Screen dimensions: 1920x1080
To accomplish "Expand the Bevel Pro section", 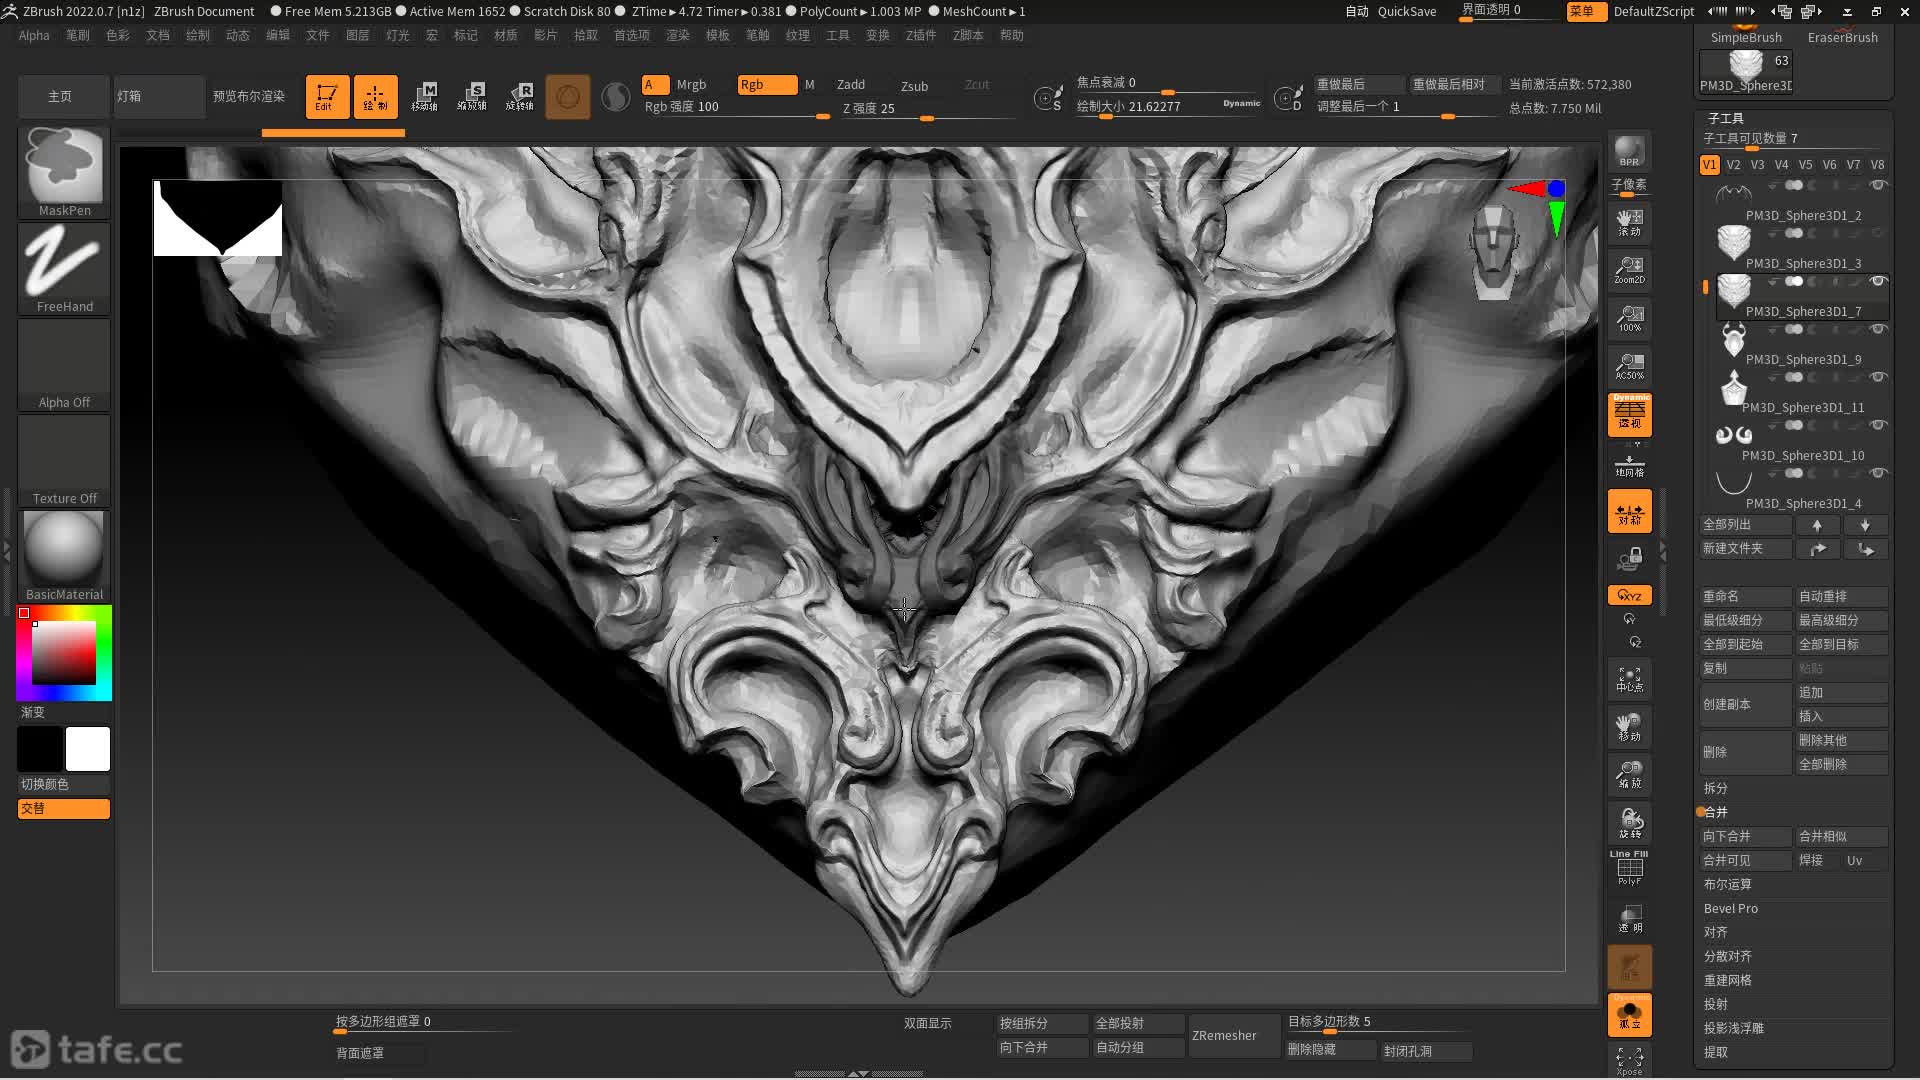I will [x=1730, y=908].
